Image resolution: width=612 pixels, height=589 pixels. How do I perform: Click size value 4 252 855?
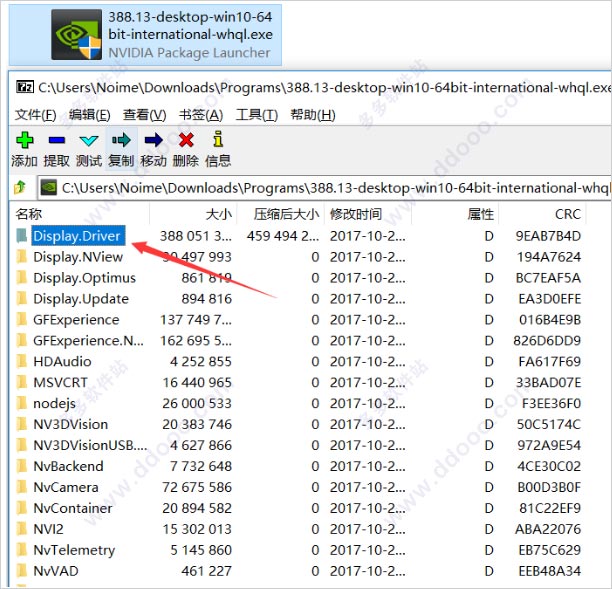[x=201, y=361]
